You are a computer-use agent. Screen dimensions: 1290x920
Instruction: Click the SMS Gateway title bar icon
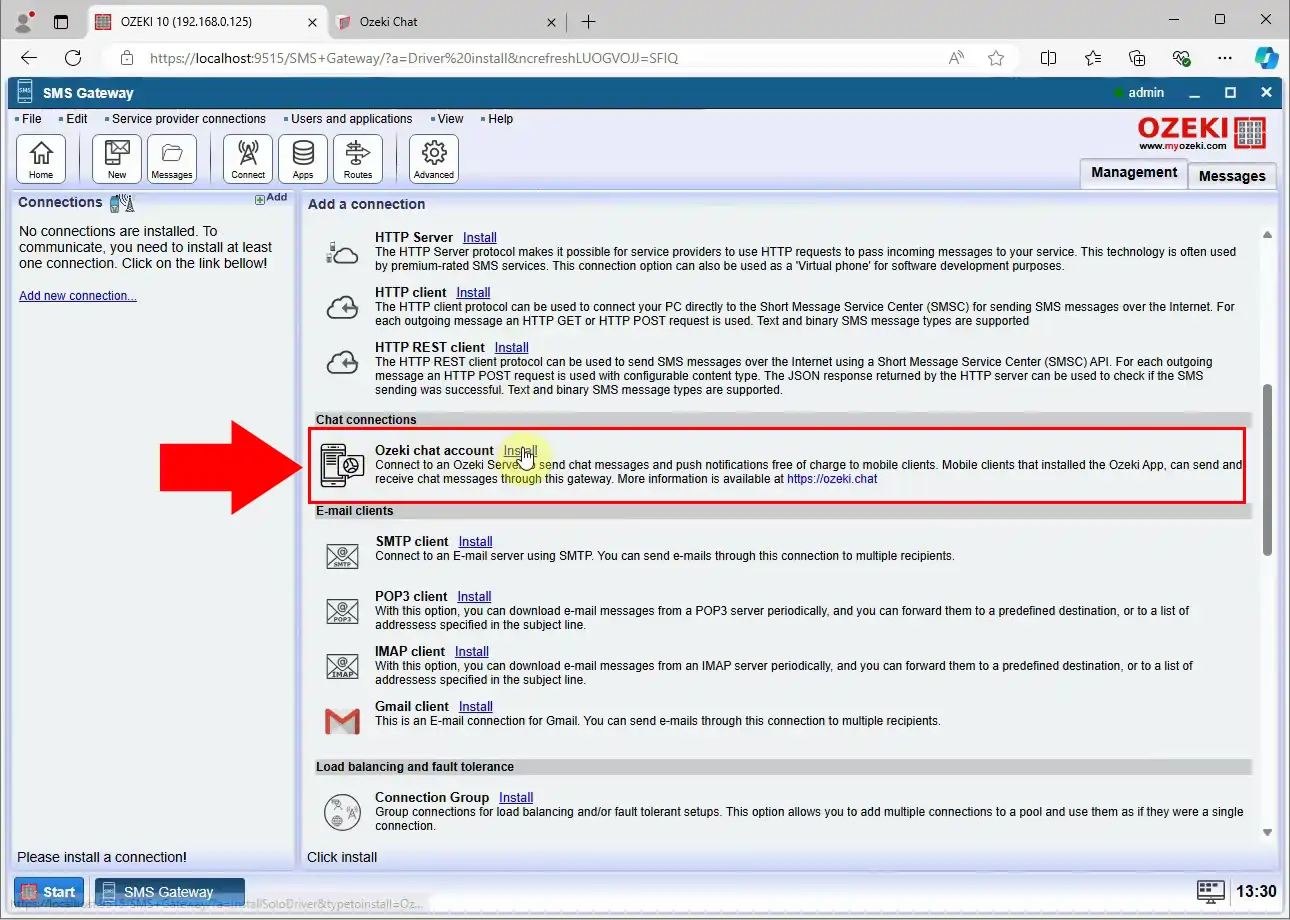point(25,92)
